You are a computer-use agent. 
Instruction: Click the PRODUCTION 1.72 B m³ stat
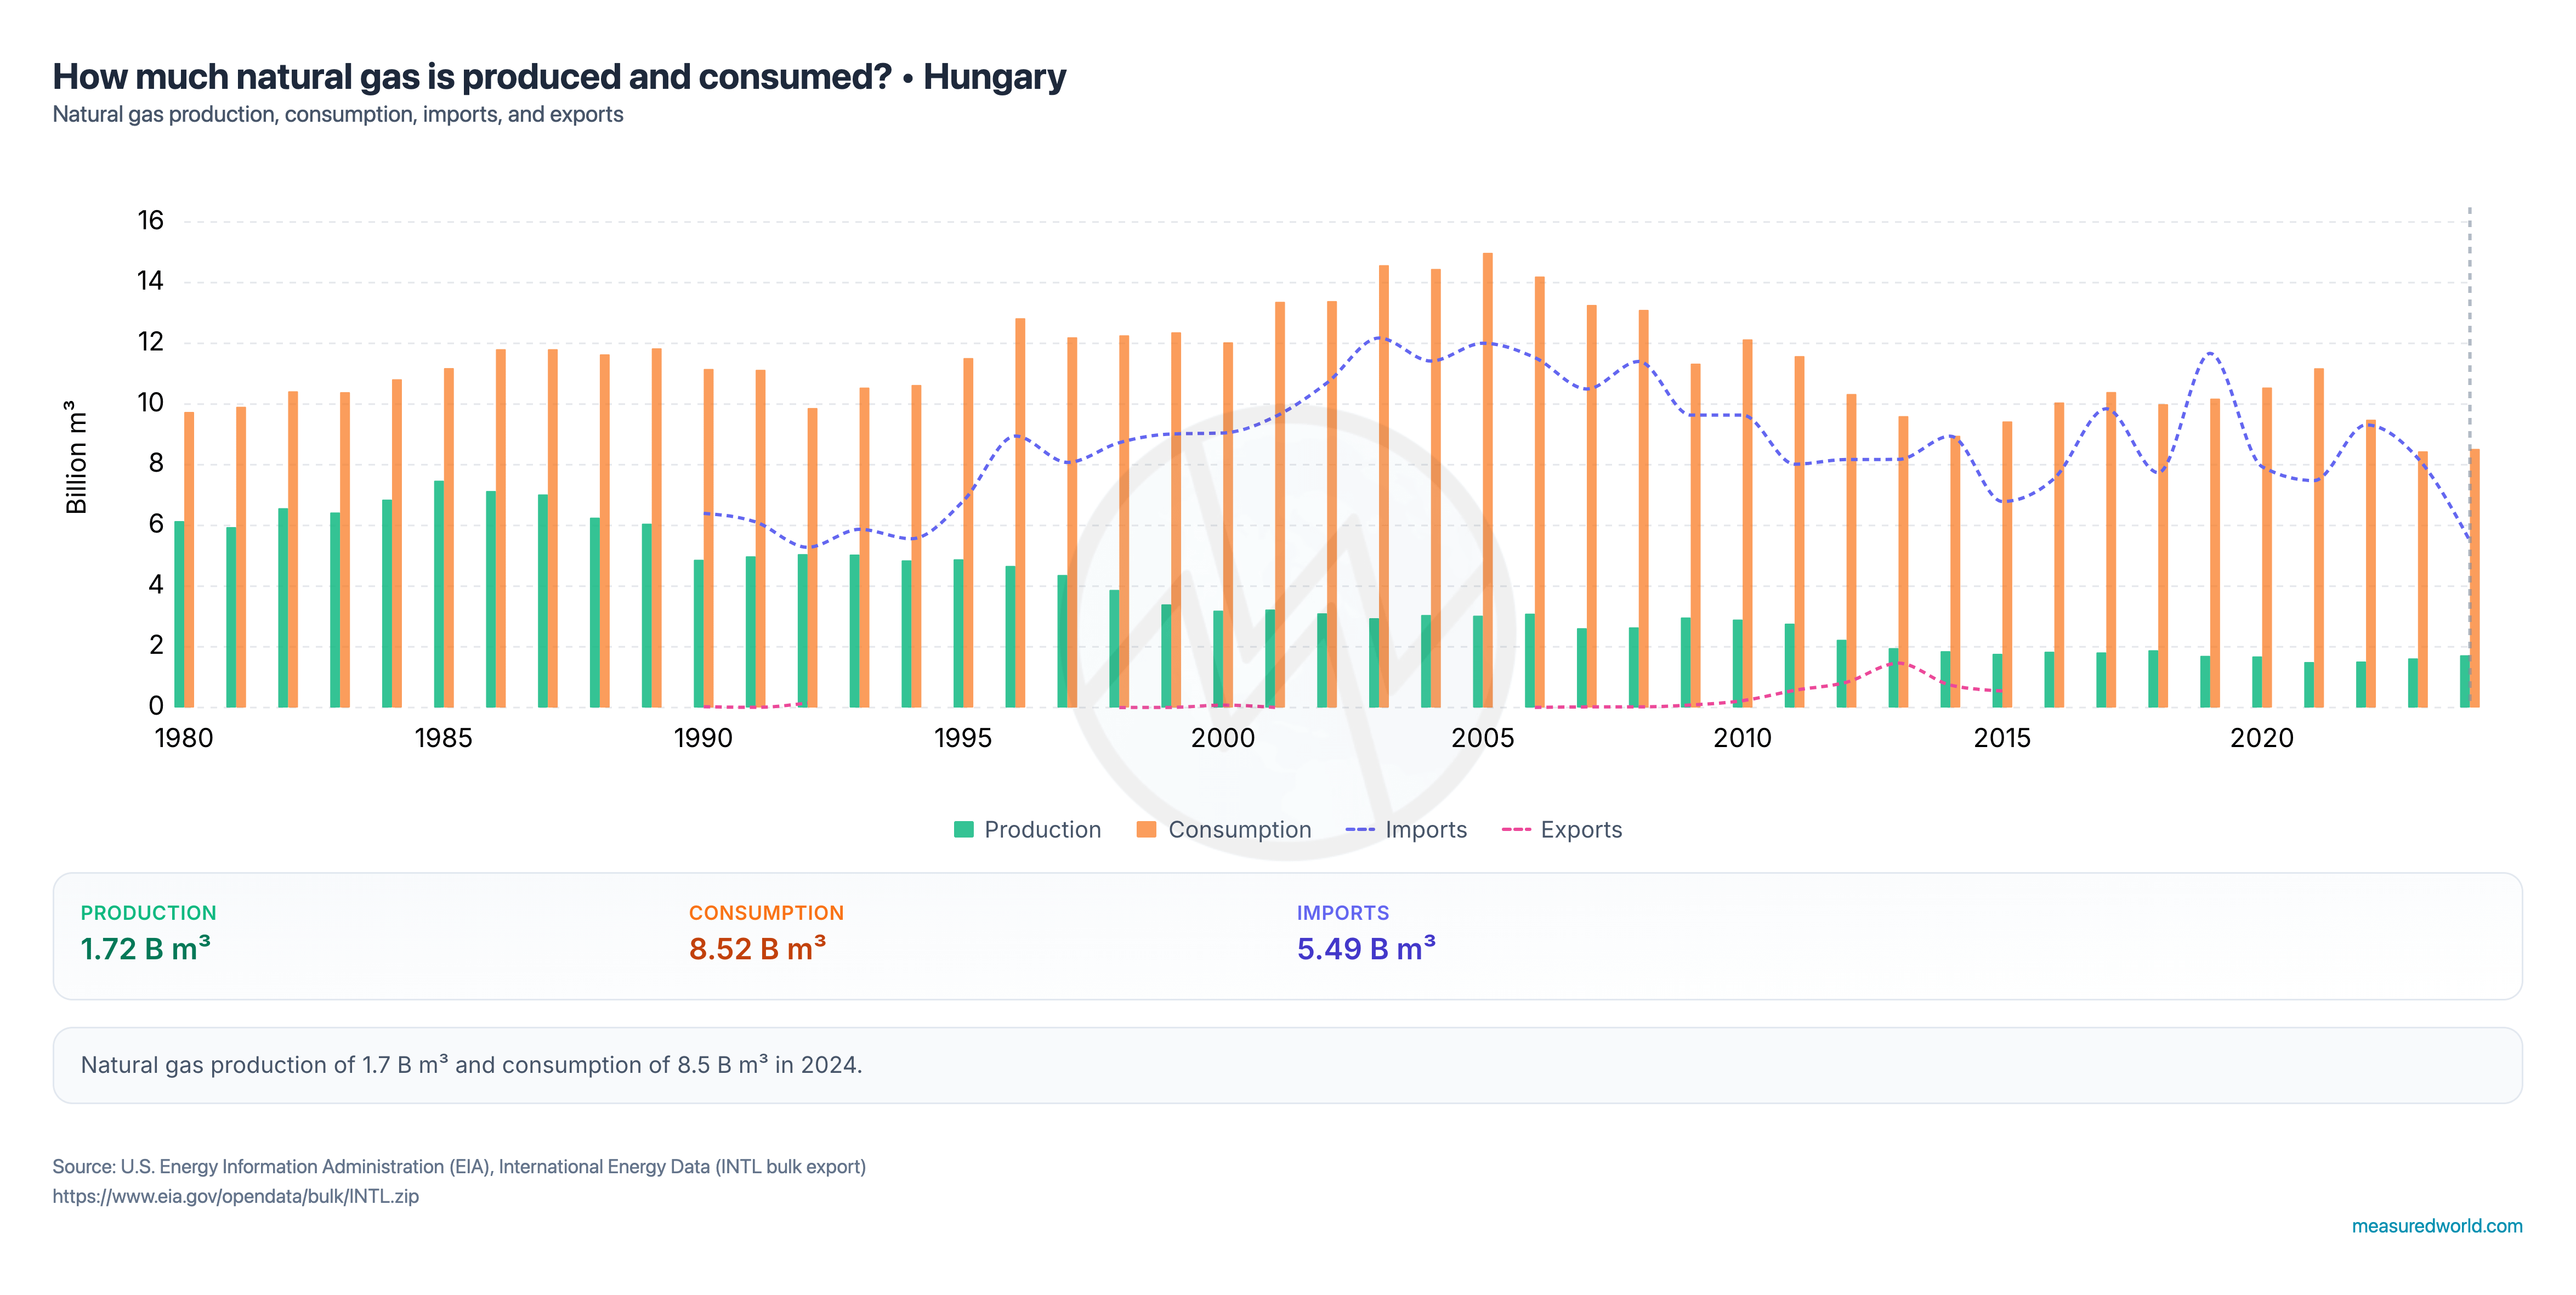[147, 934]
